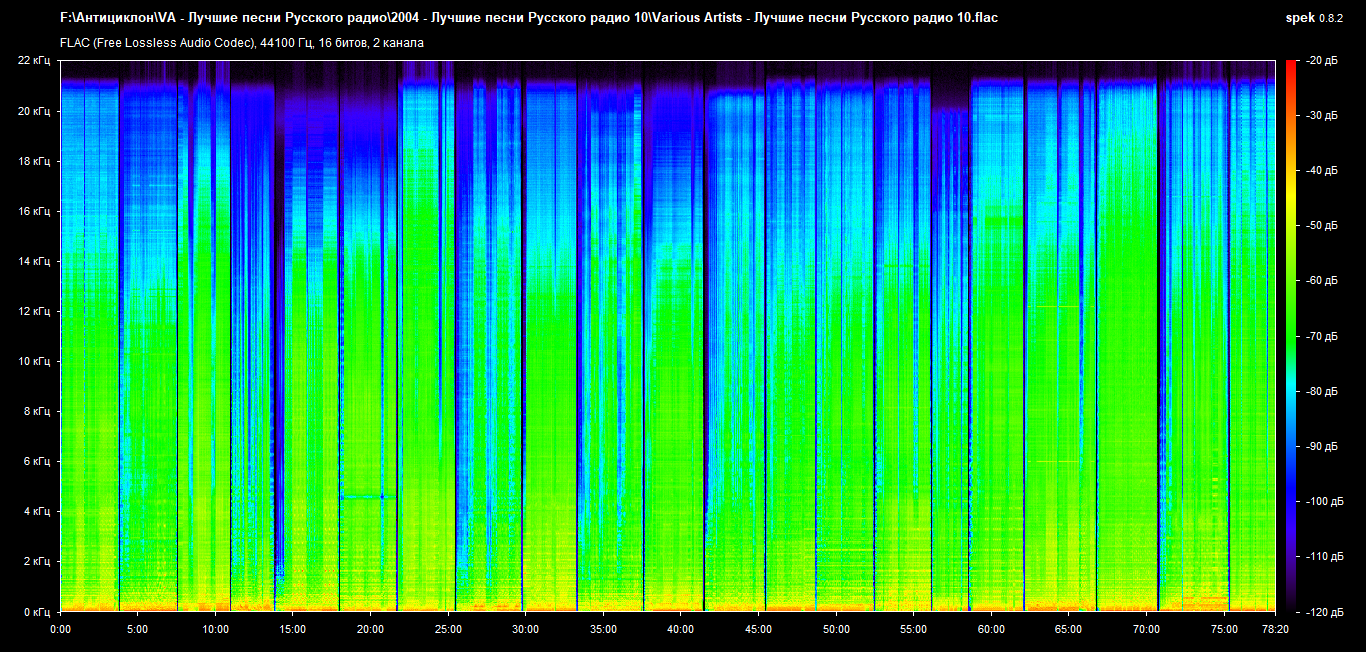Click the -80 дБ scale label
The image size is (1366, 652).
tap(1322, 391)
